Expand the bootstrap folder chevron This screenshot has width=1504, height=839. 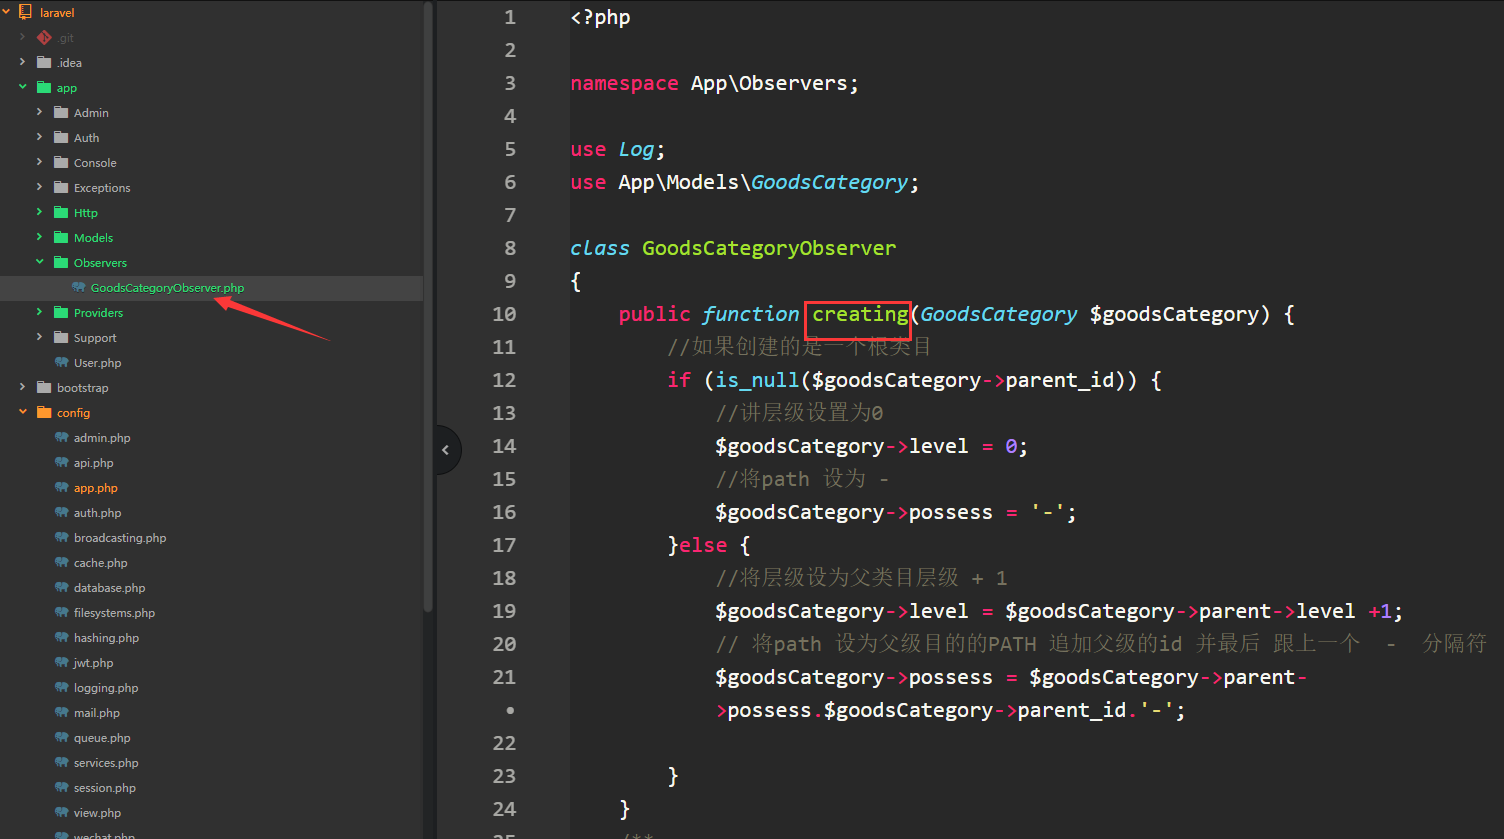click(x=22, y=388)
